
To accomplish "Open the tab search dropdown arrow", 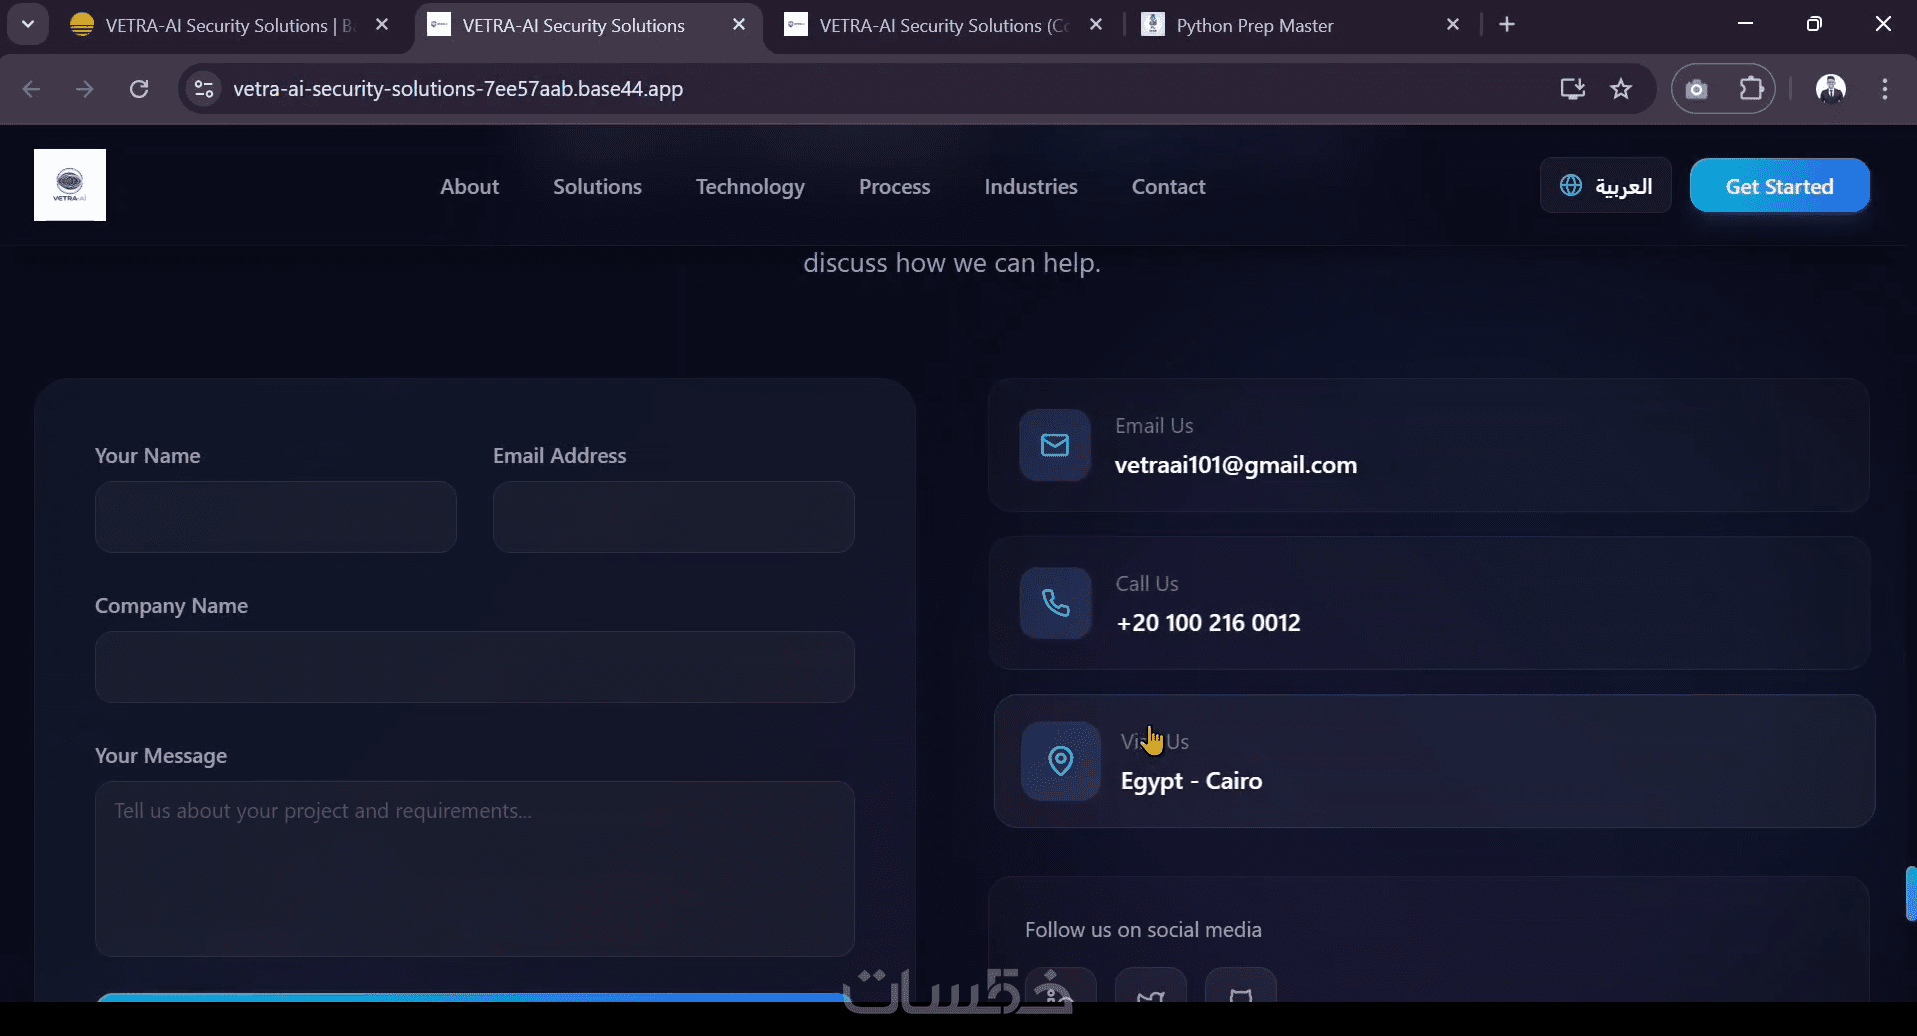I will [28, 24].
